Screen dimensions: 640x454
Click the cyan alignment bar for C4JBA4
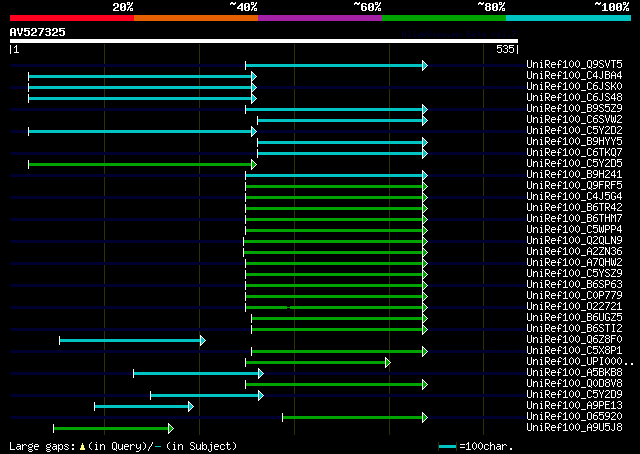pyautogui.click(x=142, y=76)
